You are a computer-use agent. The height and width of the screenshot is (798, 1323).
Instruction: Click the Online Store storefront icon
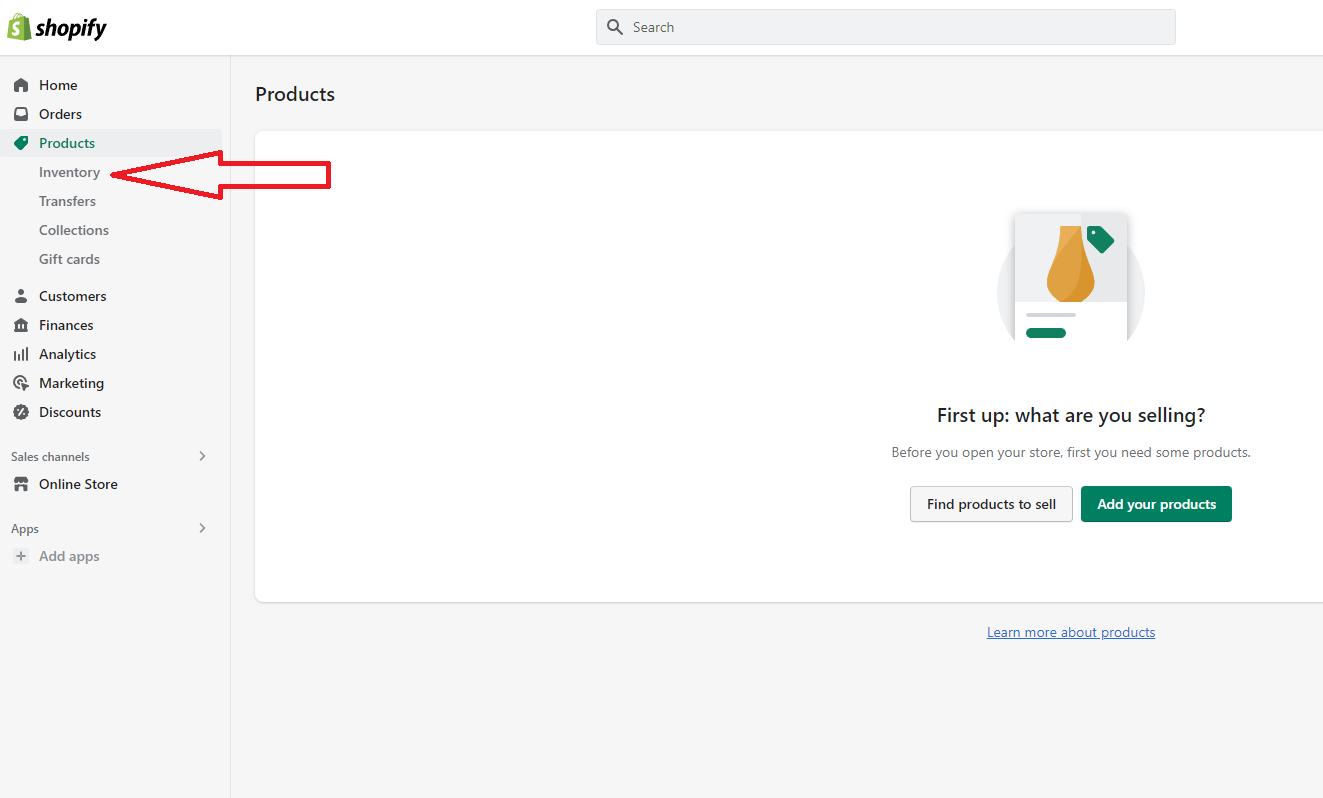(x=21, y=484)
